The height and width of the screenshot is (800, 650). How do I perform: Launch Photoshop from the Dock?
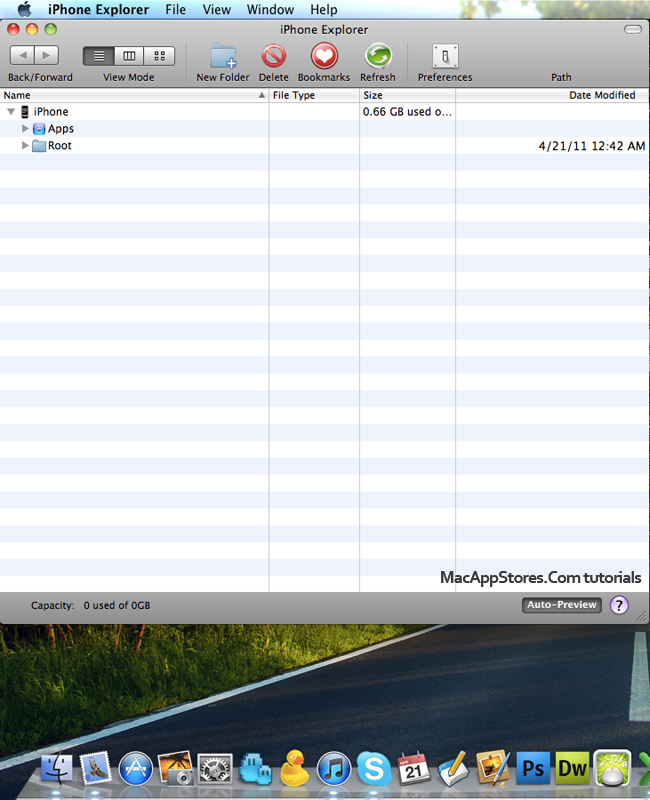pos(533,768)
